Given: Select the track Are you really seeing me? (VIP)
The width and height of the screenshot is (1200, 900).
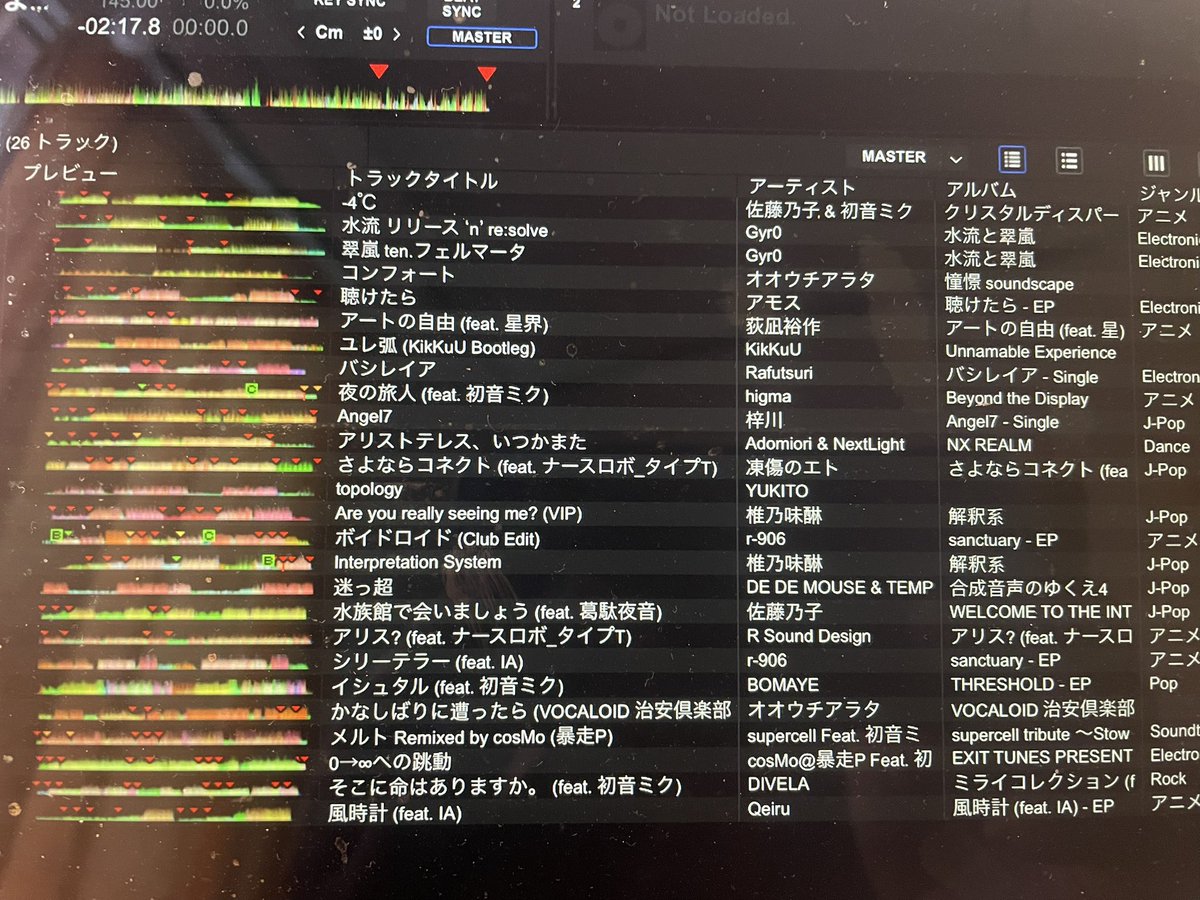Looking at the screenshot, I should pos(458,514).
